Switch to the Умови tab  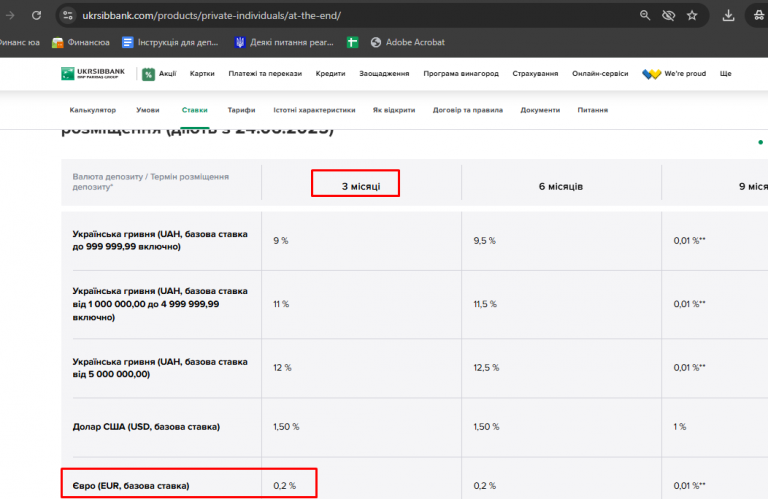[x=147, y=110]
